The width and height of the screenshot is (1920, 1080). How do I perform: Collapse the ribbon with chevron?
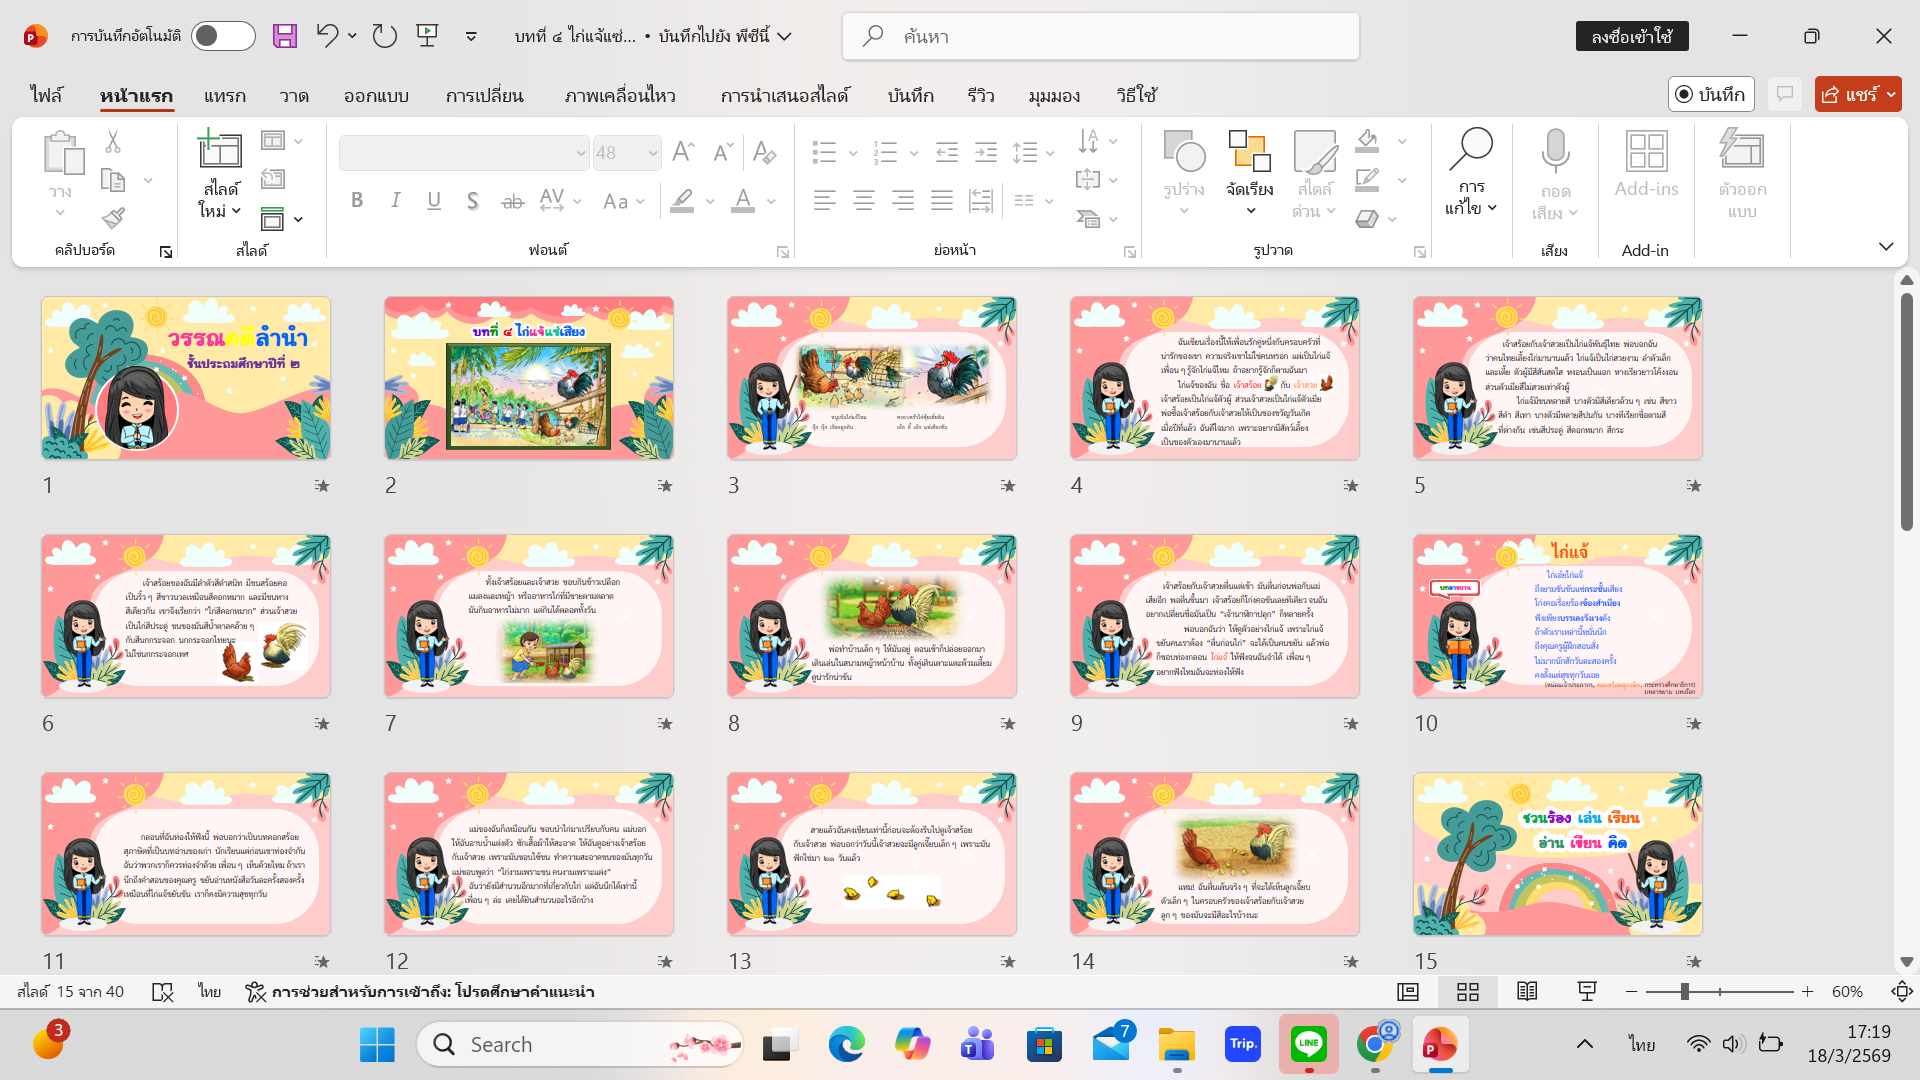(x=1885, y=246)
